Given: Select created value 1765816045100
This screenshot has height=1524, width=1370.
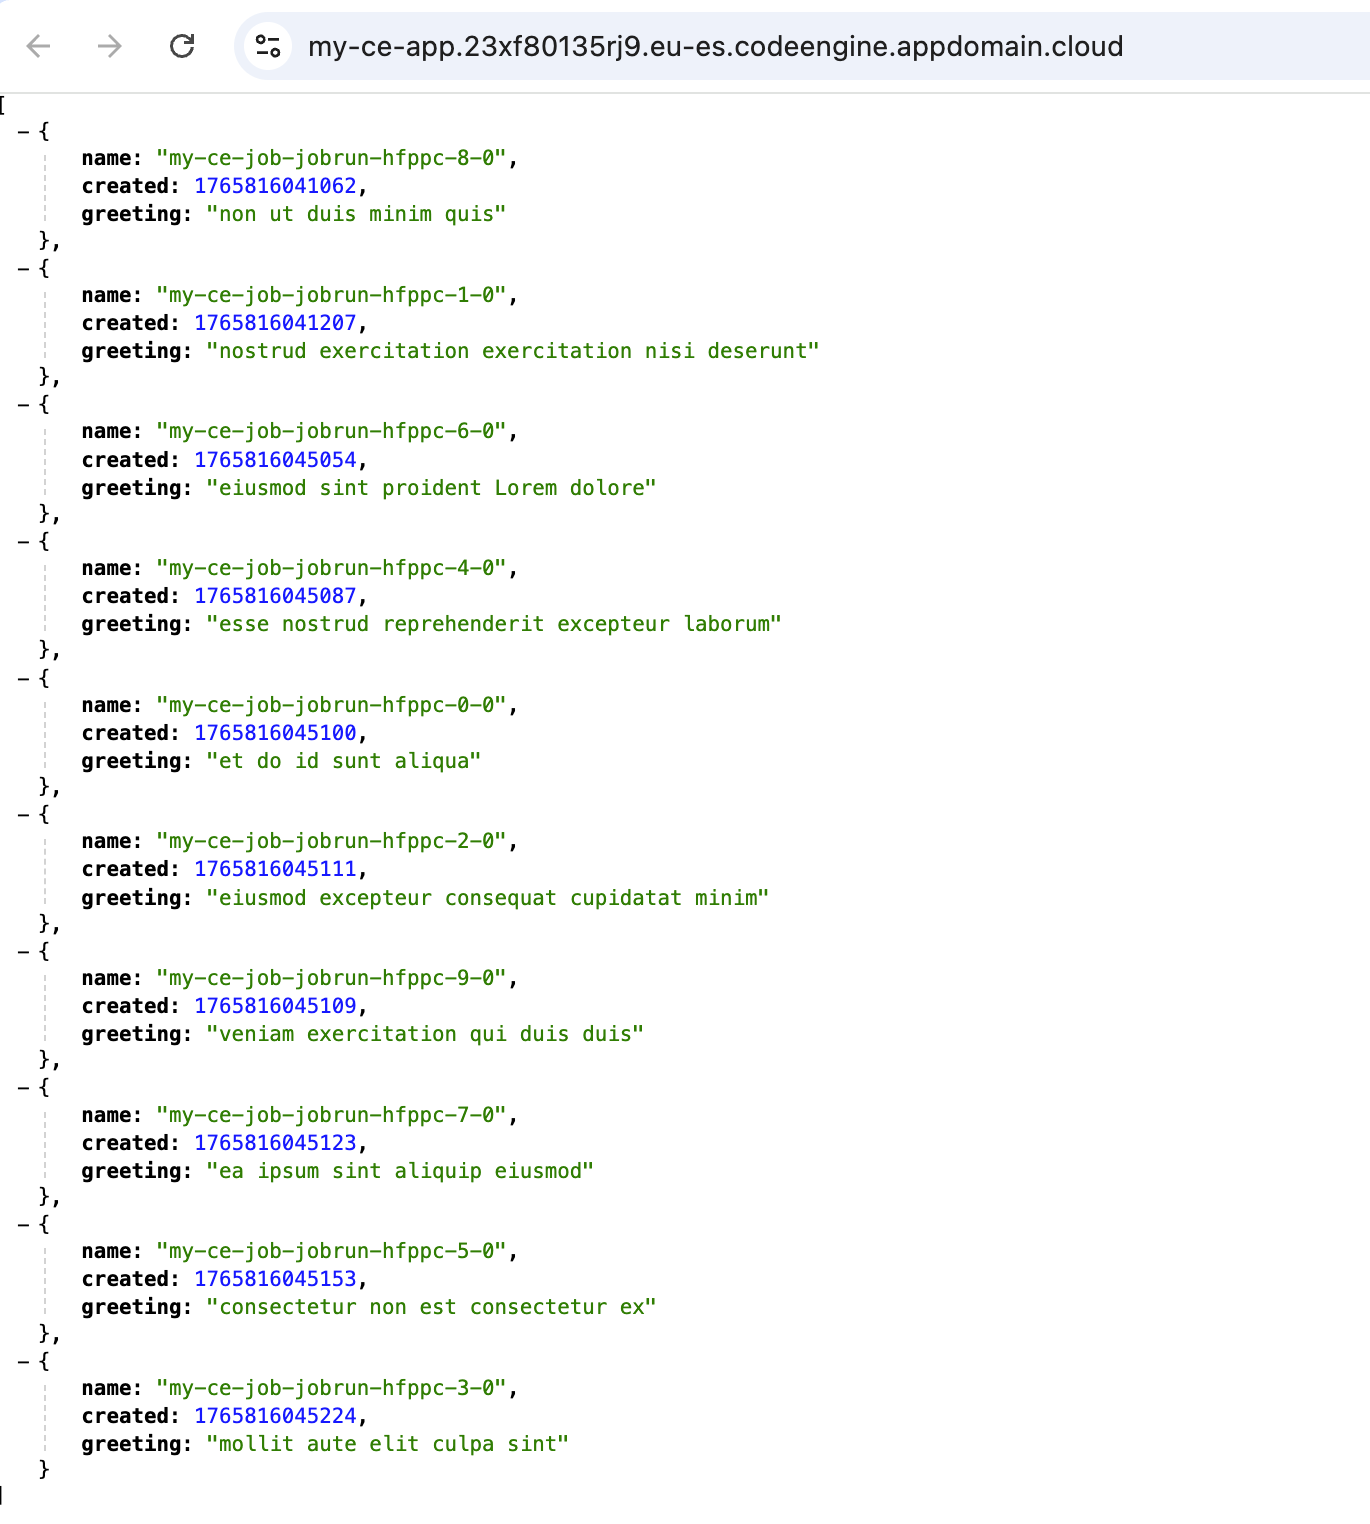Looking at the screenshot, I should click(x=275, y=733).
